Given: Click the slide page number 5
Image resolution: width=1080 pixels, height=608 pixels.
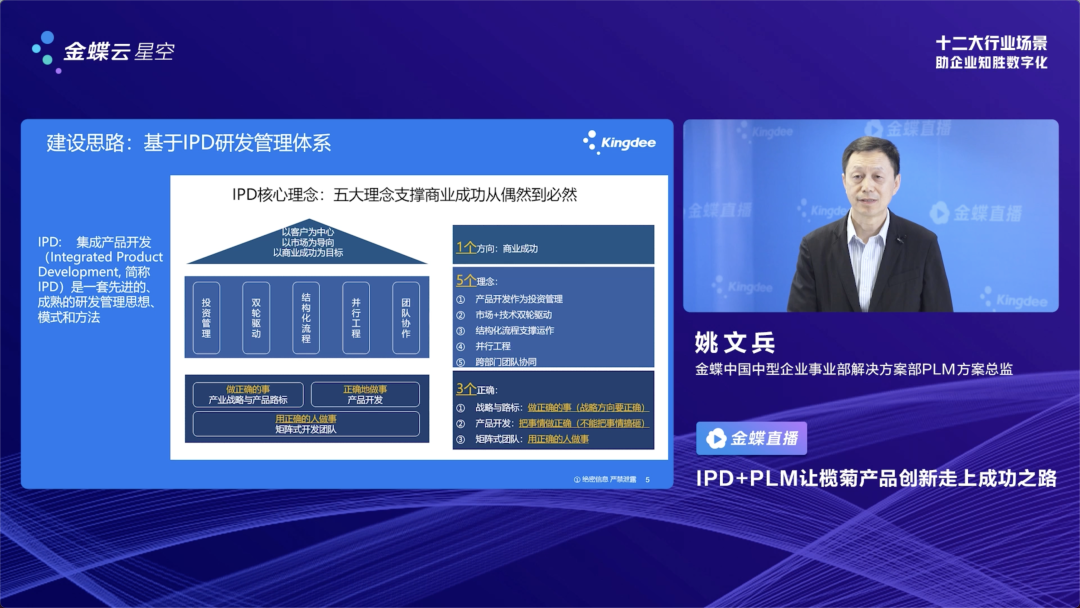Looking at the screenshot, I should [x=647, y=479].
